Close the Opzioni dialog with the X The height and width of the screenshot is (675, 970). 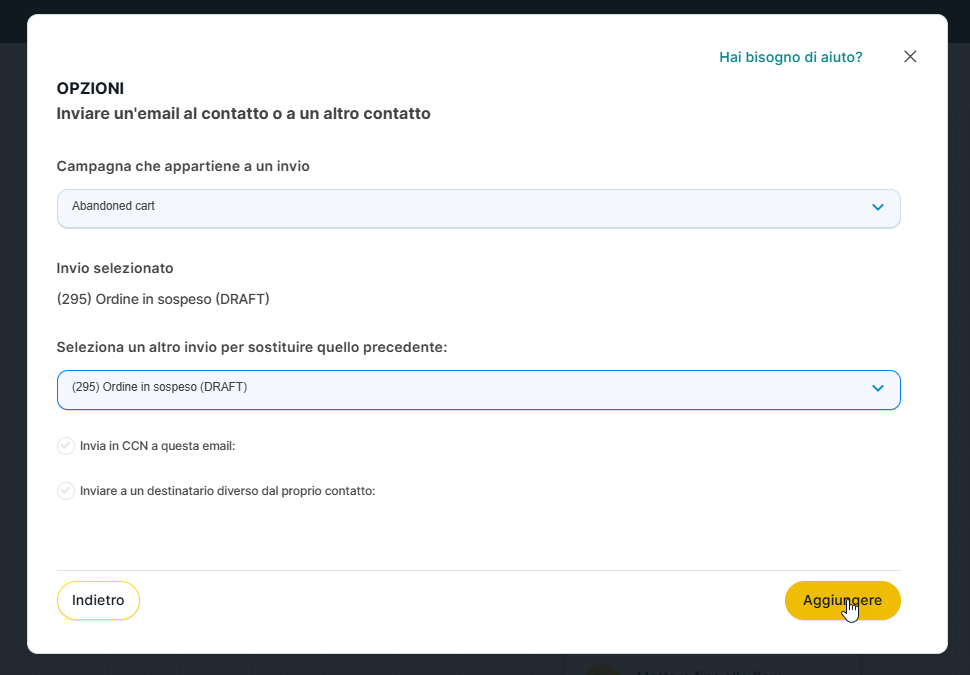click(x=910, y=57)
